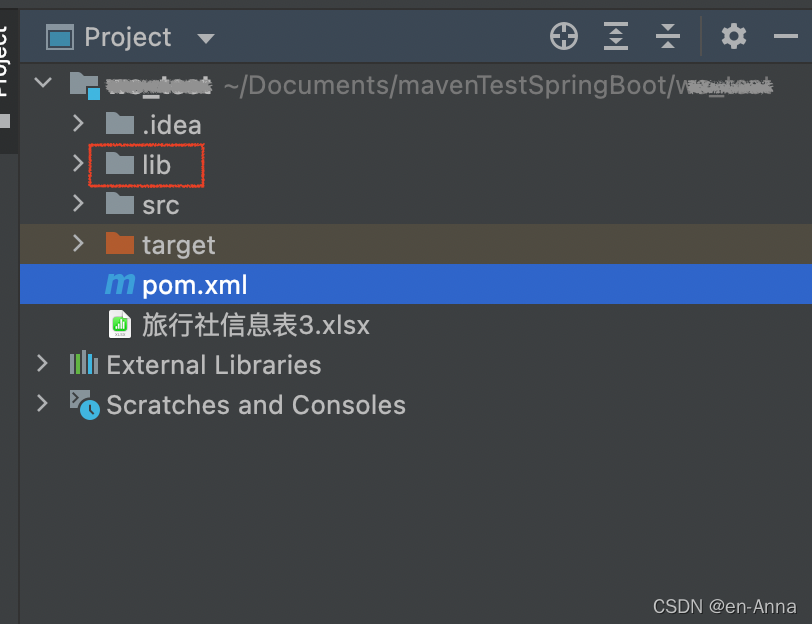Image resolution: width=812 pixels, height=624 pixels.
Task: Hide the Project tool window with minus icon
Action: click(786, 36)
